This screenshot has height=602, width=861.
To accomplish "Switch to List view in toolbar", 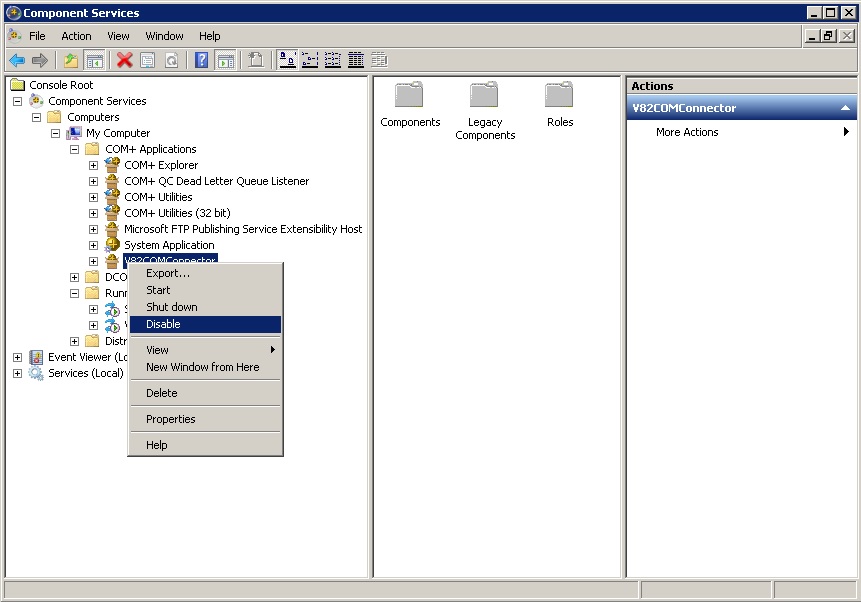I will pos(333,60).
